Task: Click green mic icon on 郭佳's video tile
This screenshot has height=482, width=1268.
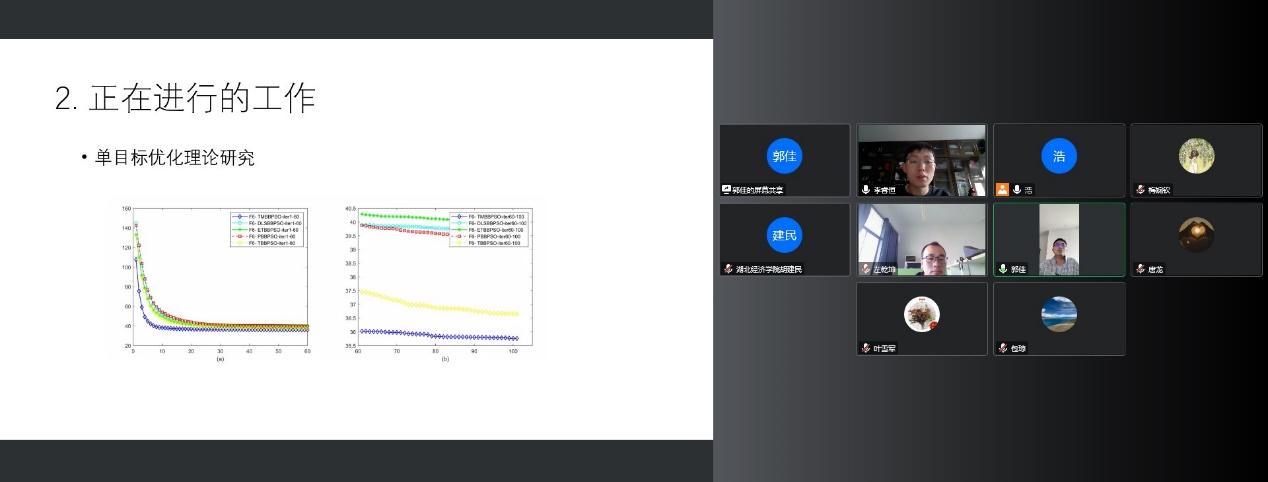Action: click(x=1003, y=269)
